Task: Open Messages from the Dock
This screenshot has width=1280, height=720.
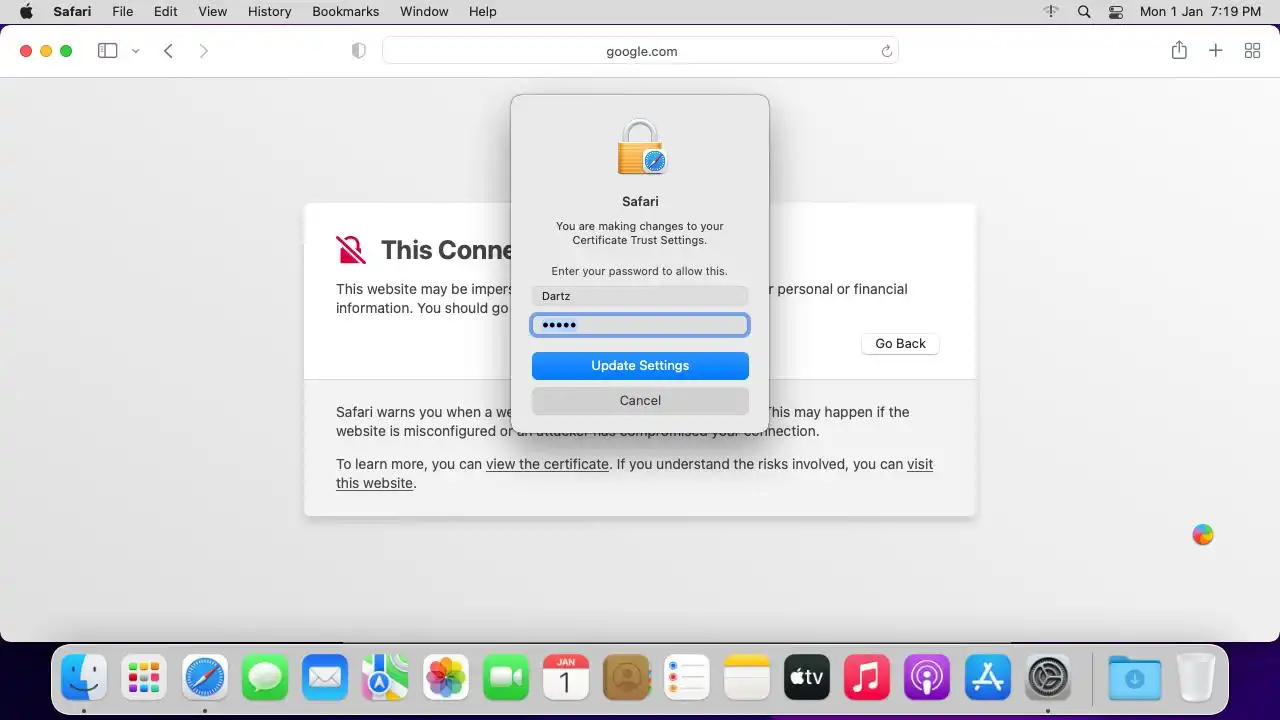Action: click(265, 678)
